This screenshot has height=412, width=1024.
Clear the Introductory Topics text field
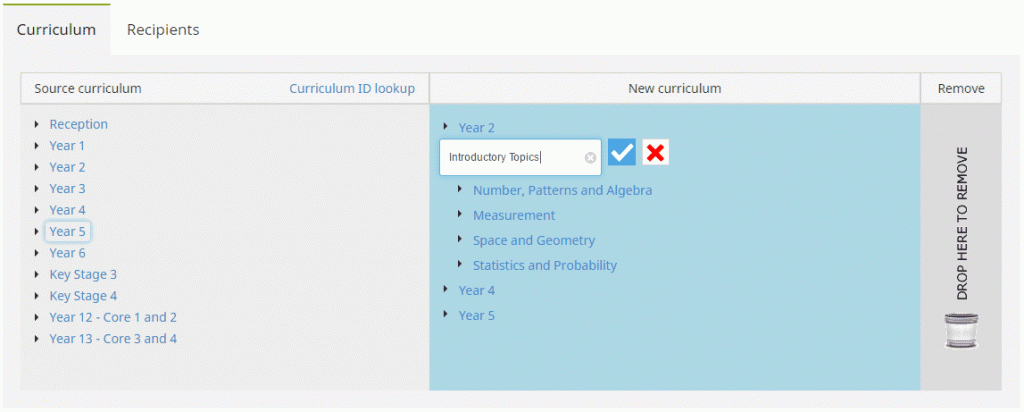pyautogui.click(x=590, y=157)
